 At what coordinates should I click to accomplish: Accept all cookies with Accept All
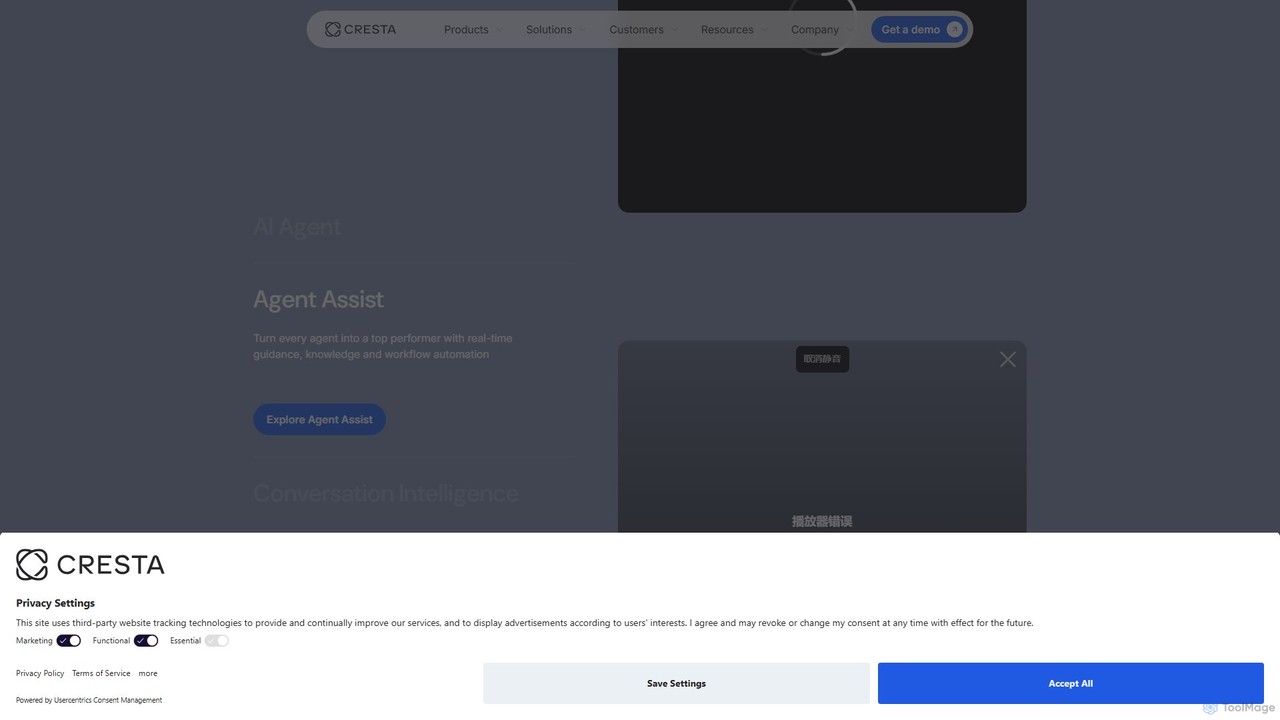pos(1071,684)
